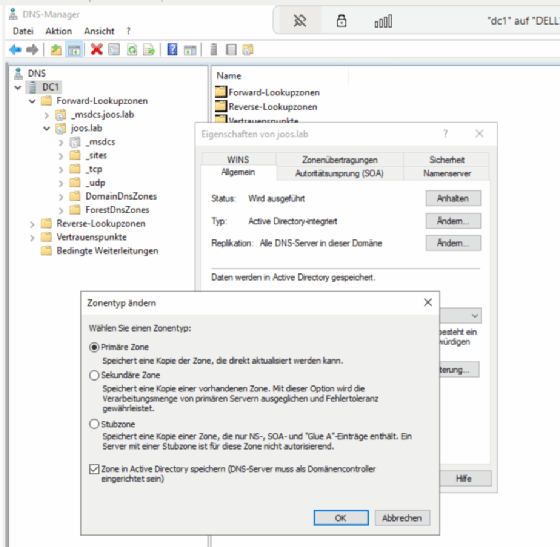Open the Ansicht menu
Screen dimensions: 560x547
pyautogui.click(x=99, y=31)
